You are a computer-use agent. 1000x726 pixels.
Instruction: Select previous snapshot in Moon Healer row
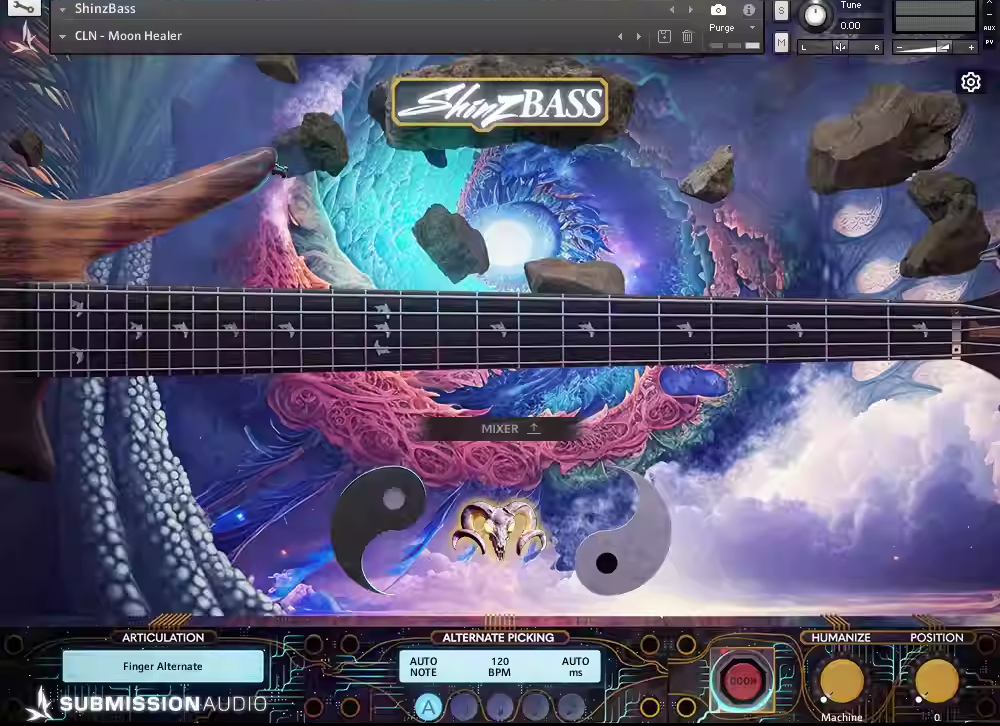pos(620,36)
